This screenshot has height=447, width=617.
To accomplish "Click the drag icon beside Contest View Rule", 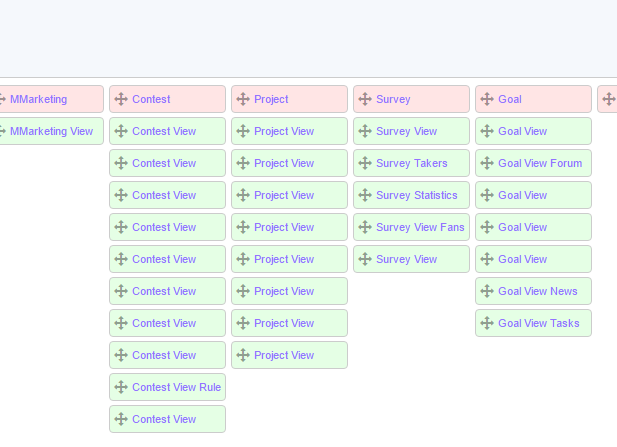I will pos(121,387).
